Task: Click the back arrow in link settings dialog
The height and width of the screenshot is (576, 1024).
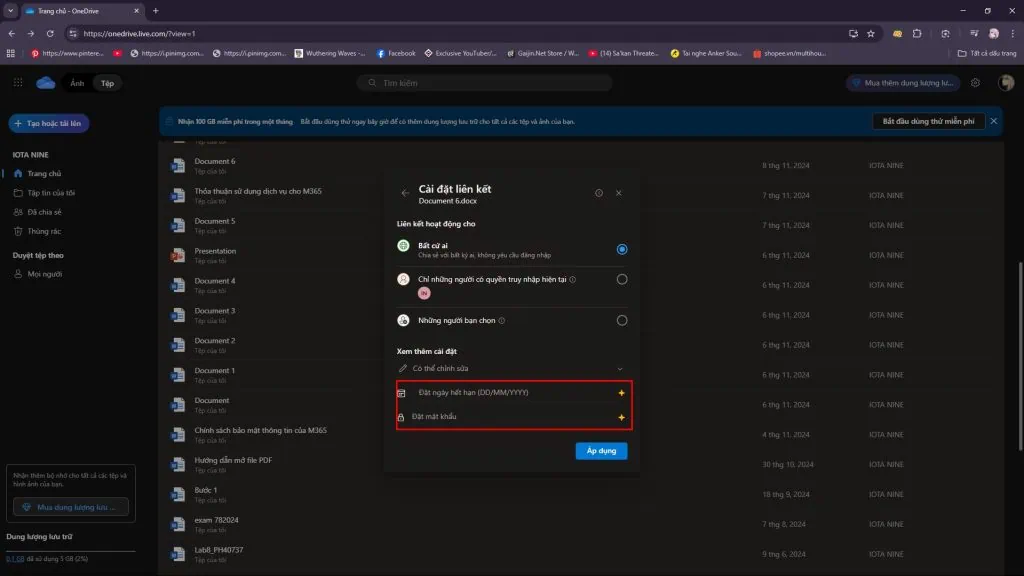Action: click(405, 193)
